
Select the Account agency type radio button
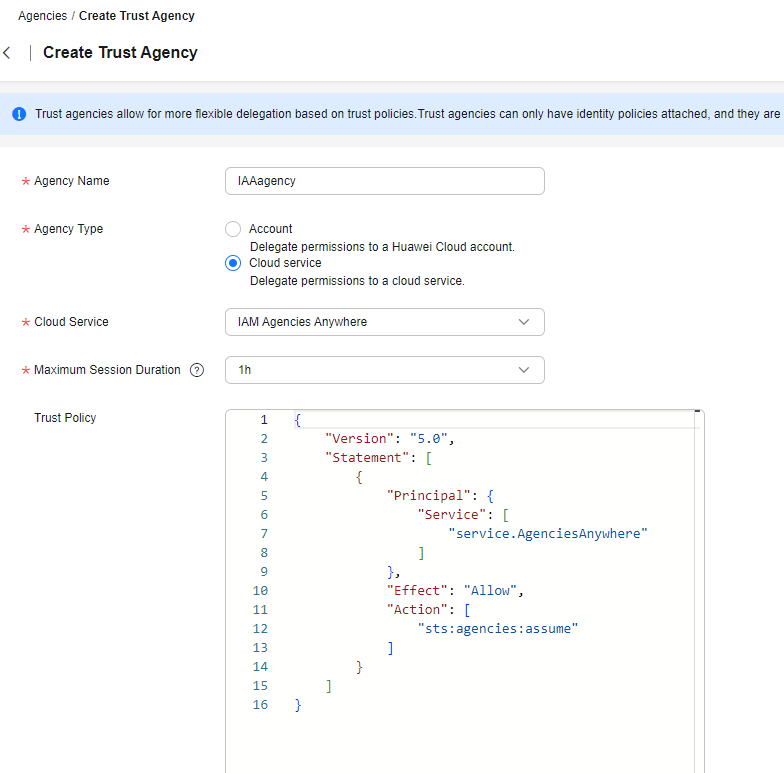coord(233,229)
